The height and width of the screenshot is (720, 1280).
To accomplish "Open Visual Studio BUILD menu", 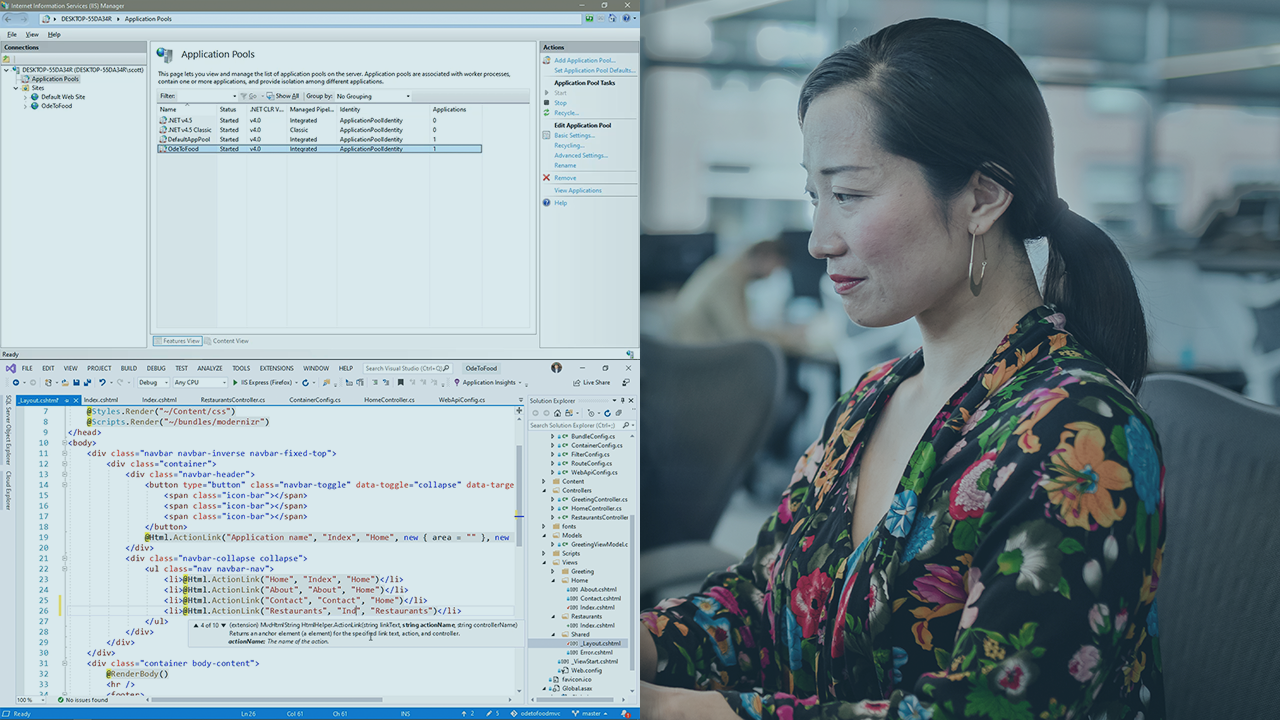I will pos(128,368).
